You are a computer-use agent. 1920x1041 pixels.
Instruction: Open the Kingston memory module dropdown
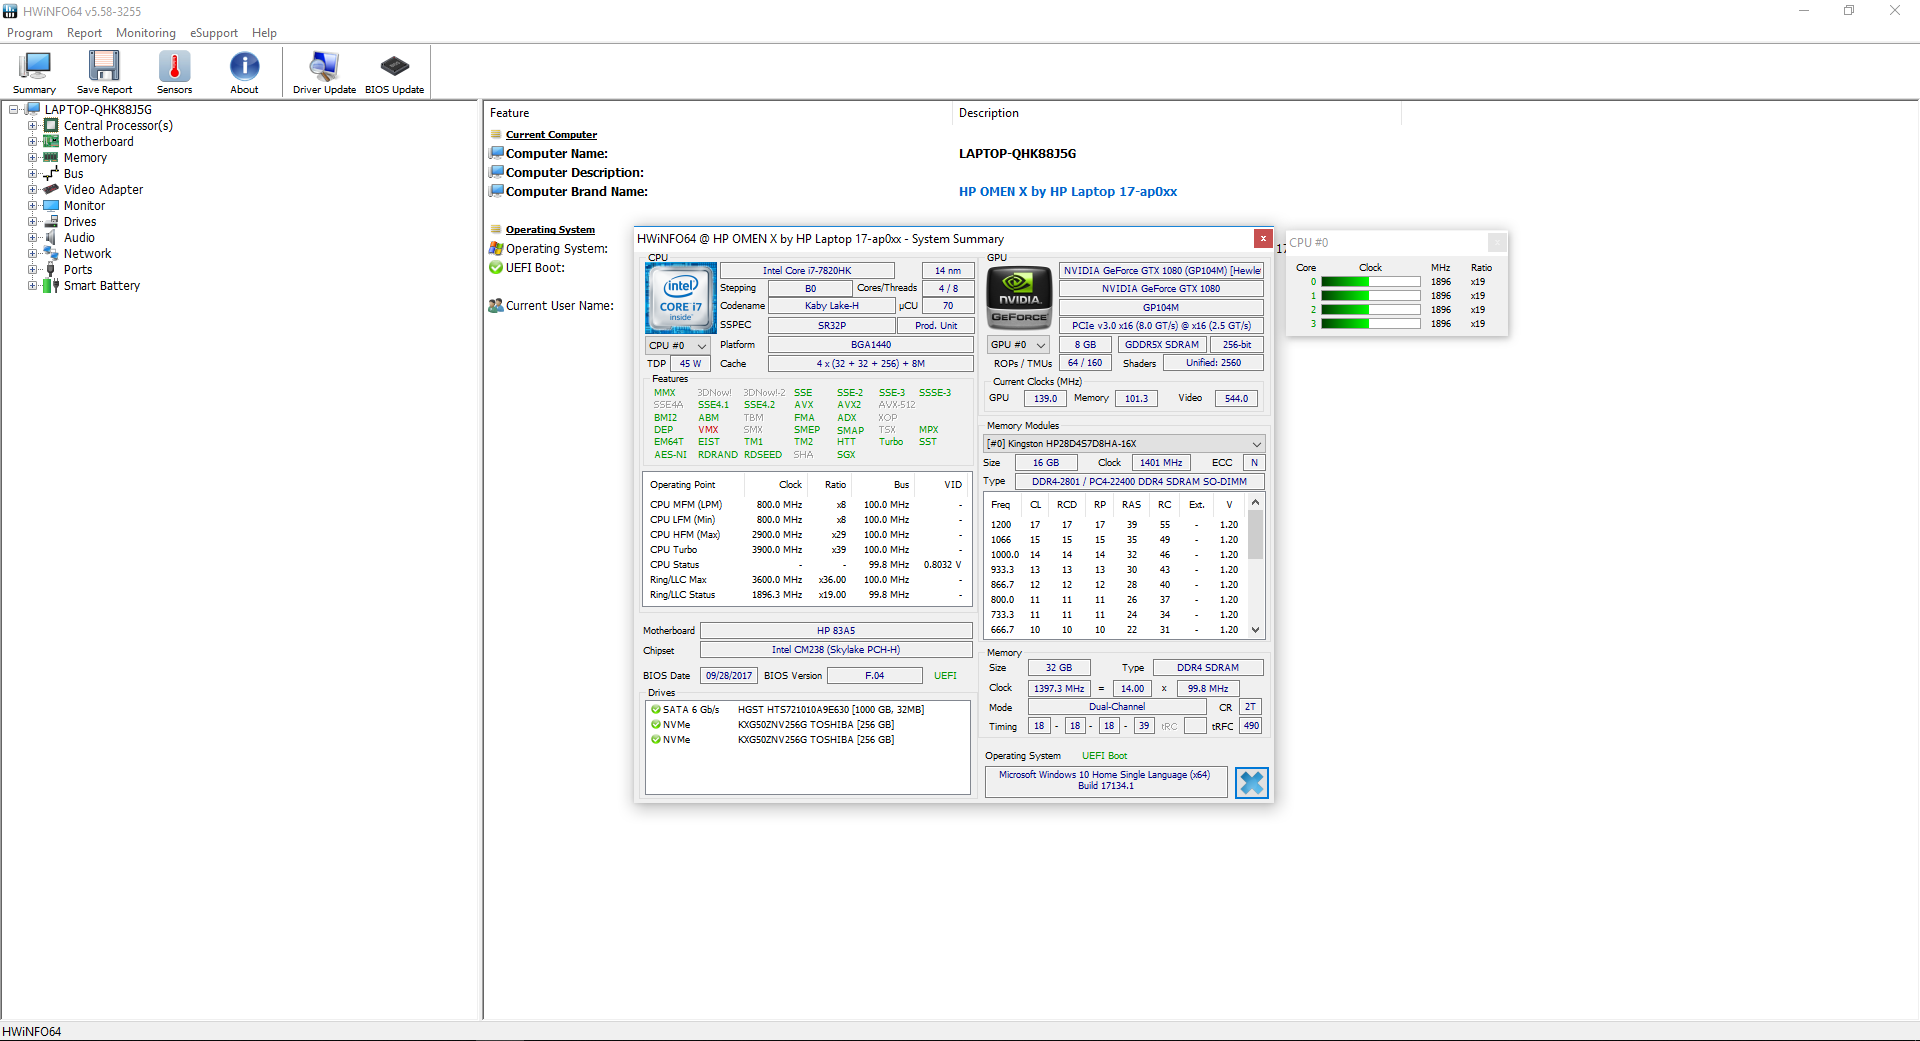pos(1125,444)
